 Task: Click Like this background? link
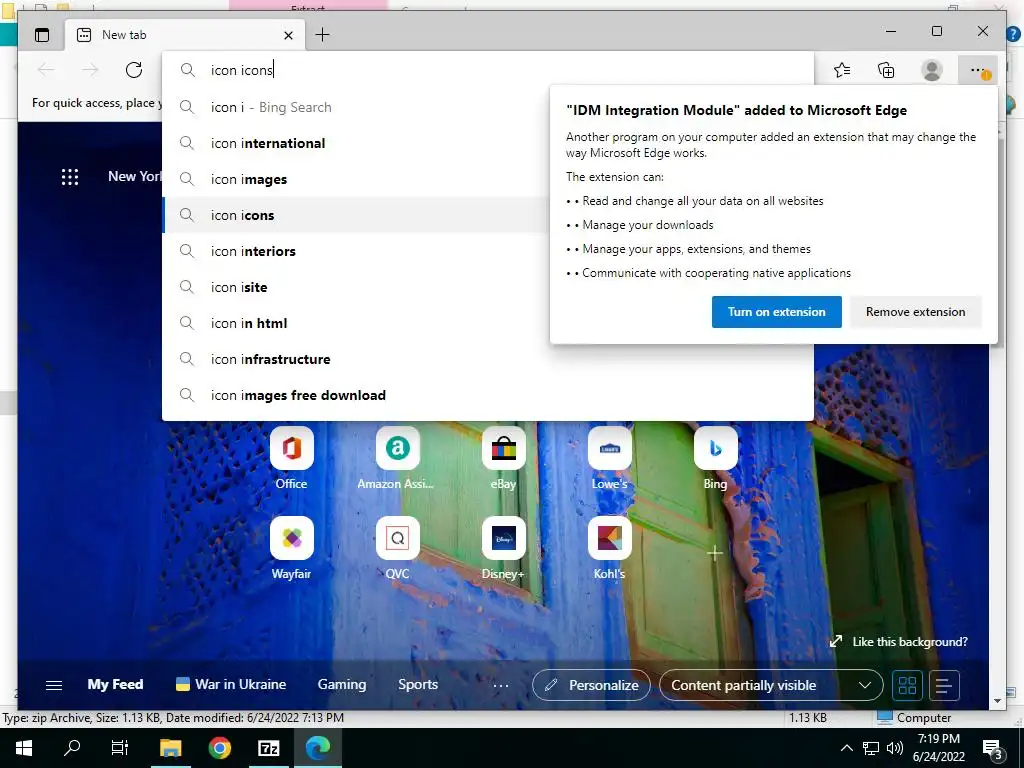[899, 641]
